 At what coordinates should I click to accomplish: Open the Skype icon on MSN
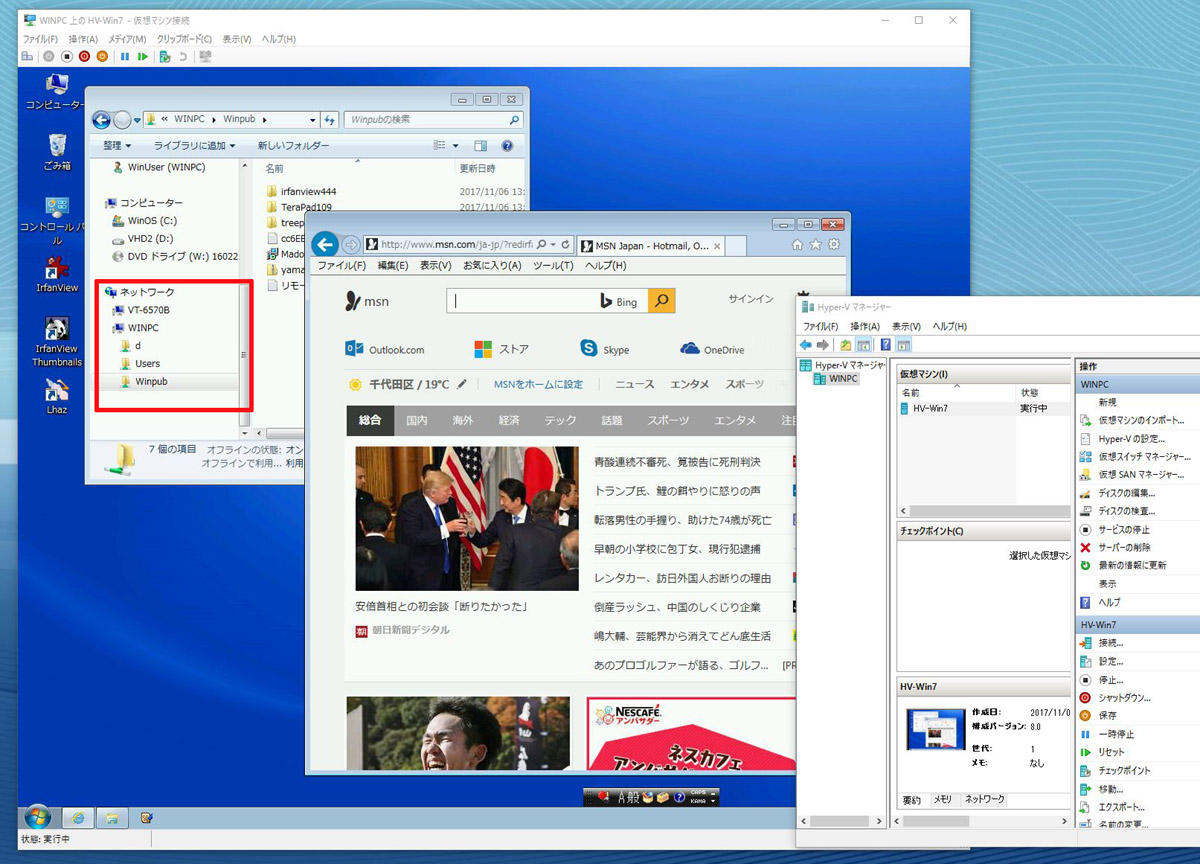tap(589, 349)
